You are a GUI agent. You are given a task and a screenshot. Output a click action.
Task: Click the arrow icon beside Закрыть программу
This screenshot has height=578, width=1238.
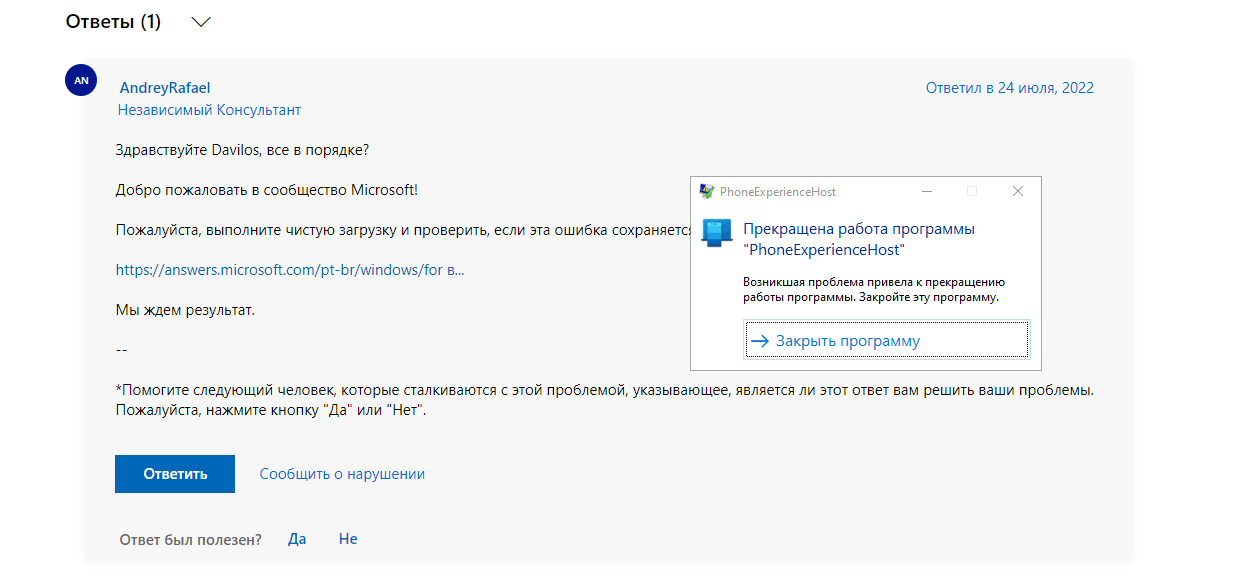(760, 341)
